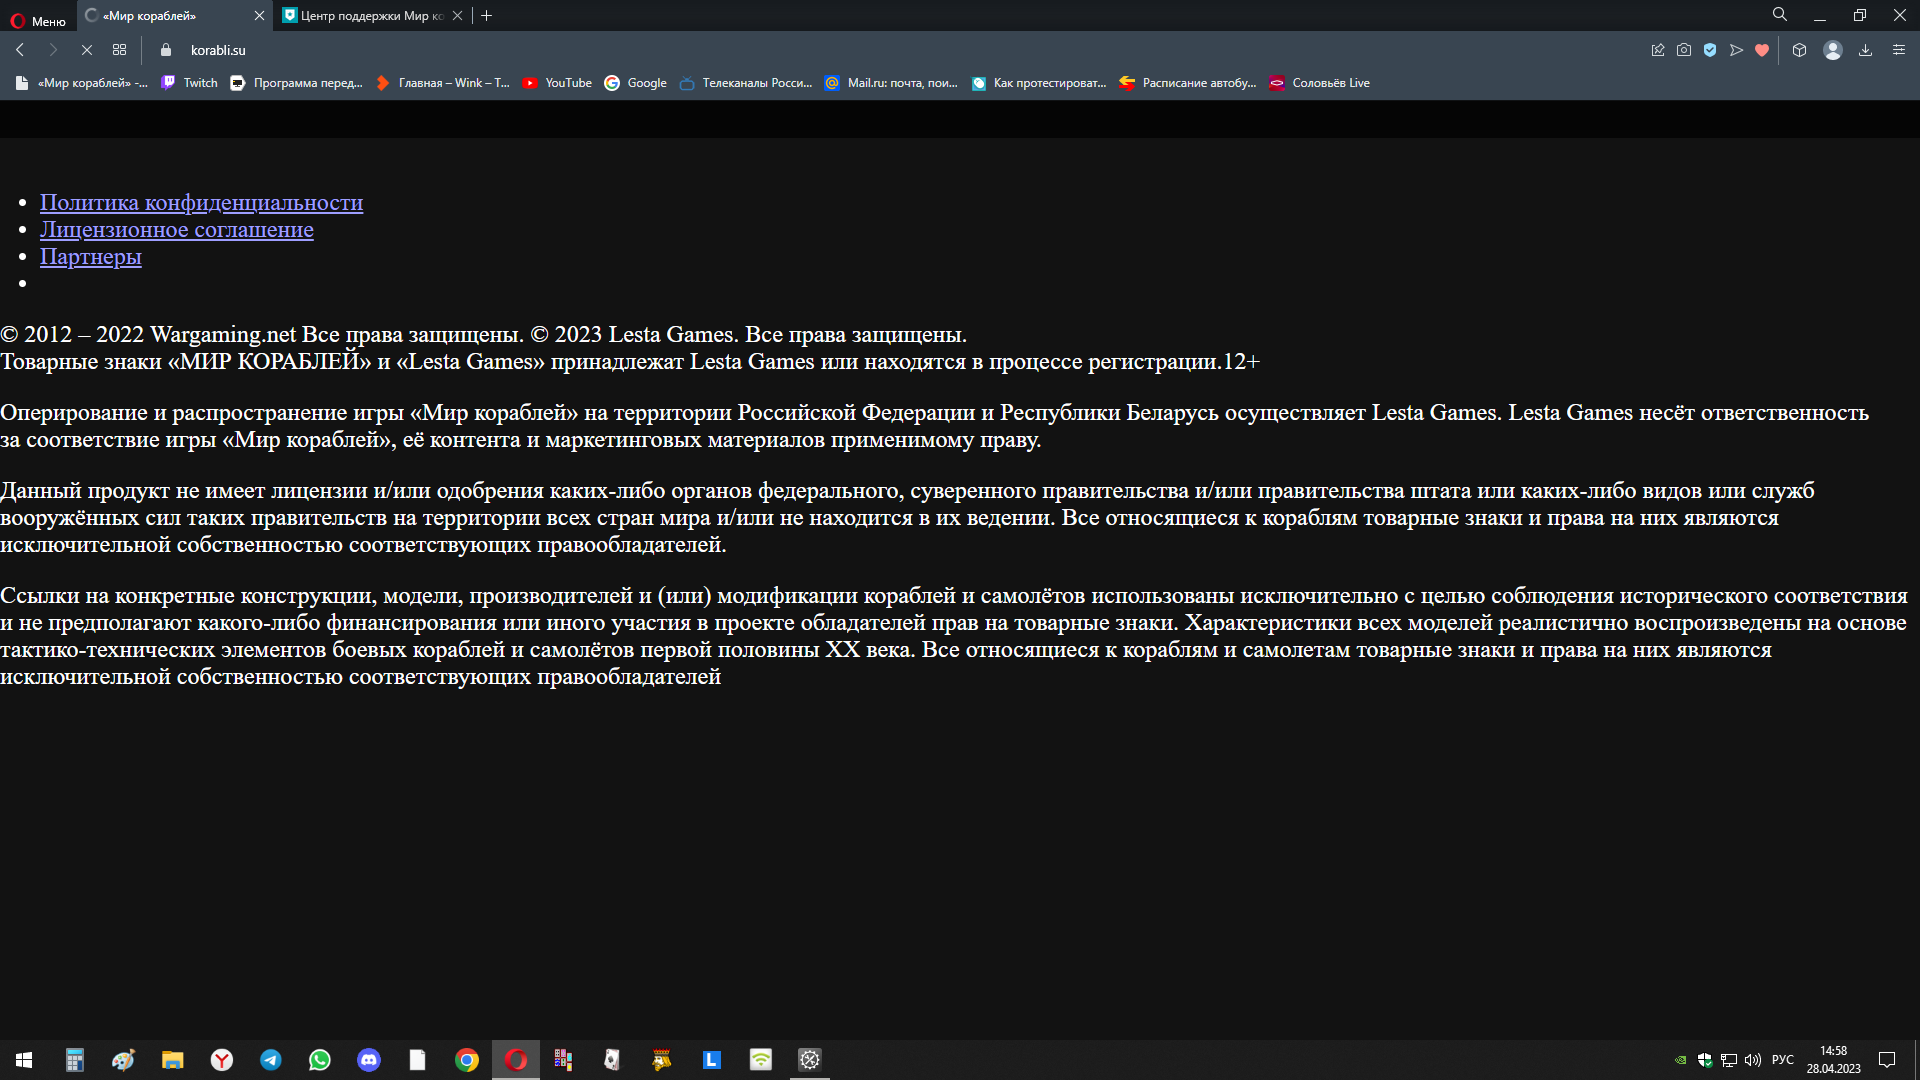Open the Политика конфиденциальности link
Screen dimensions: 1920x1080
(201, 203)
